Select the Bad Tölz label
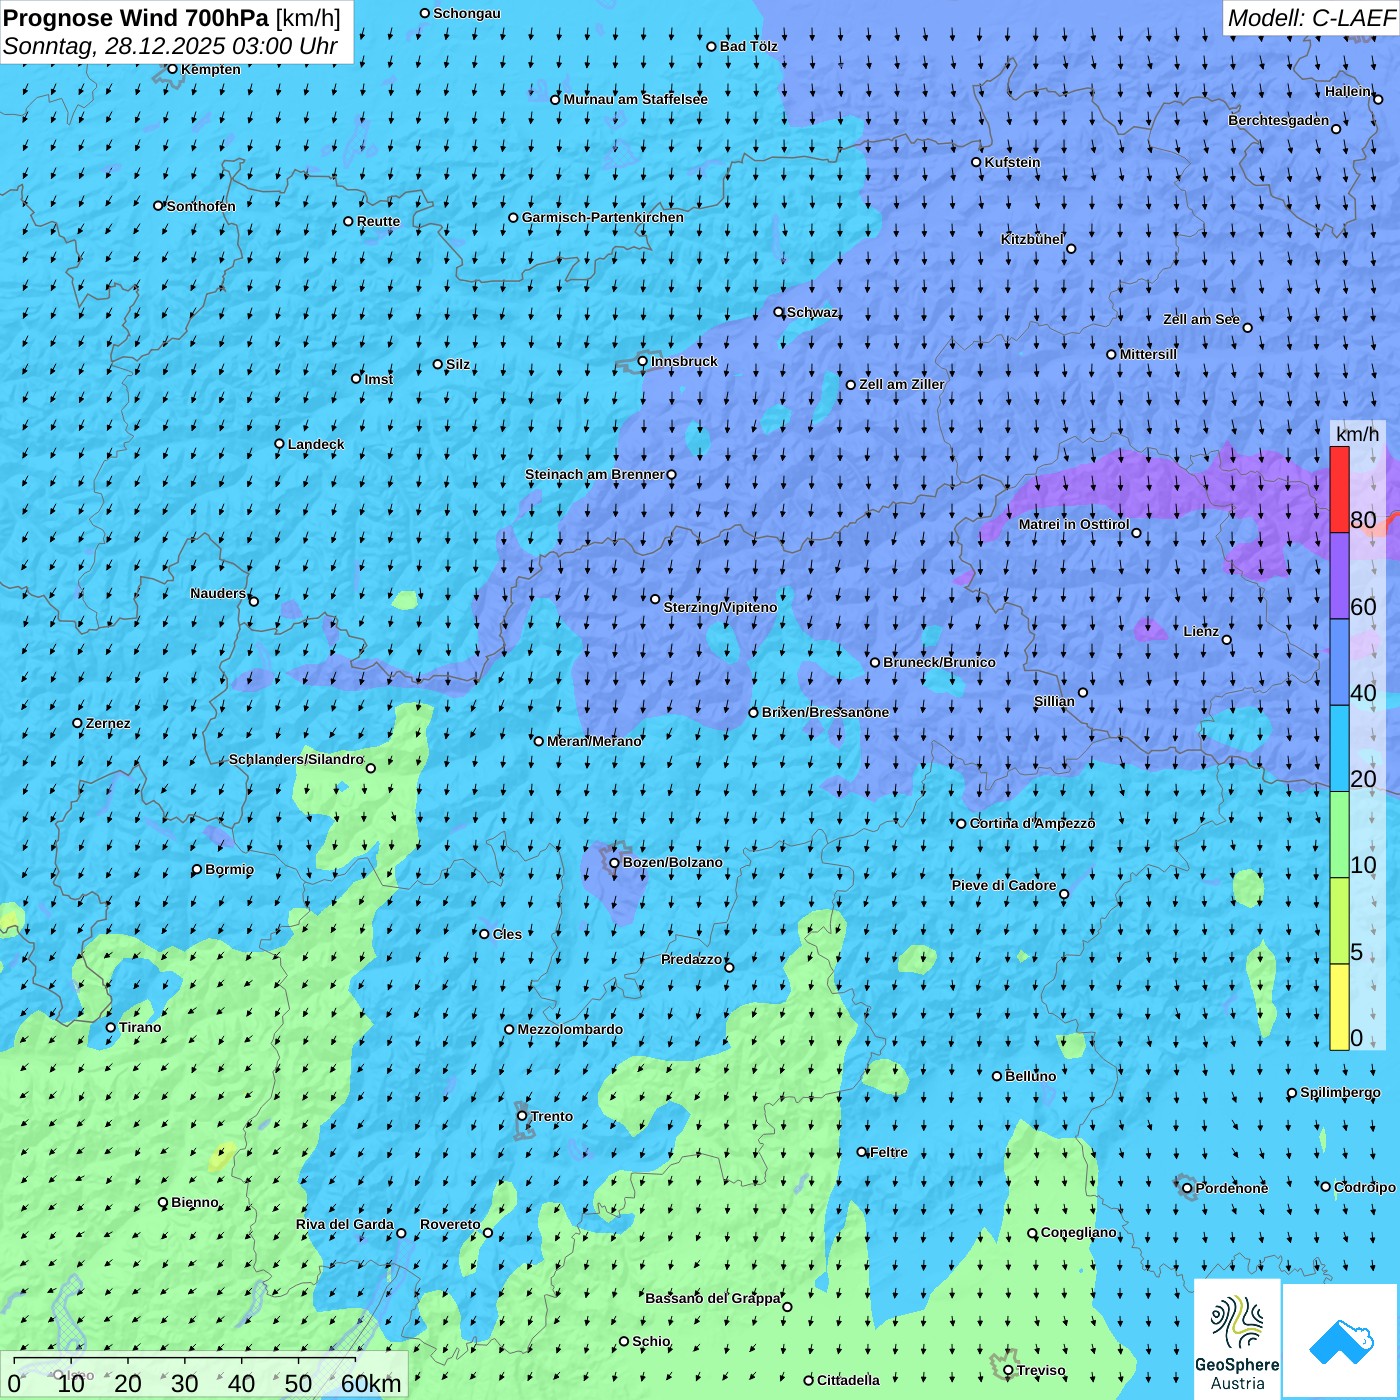The image size is (1400, 1400). click(749, 46)
